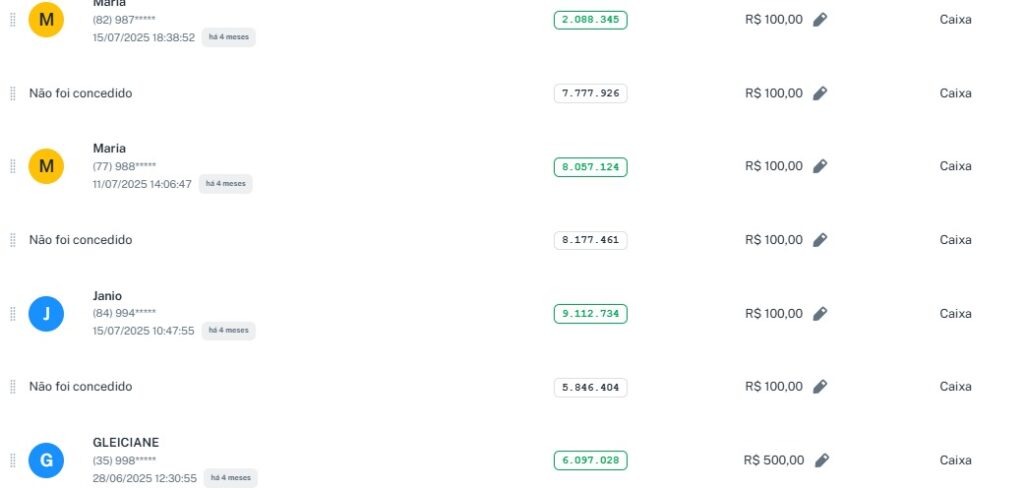Edit the R$ 500,00 value for GLEICIANE

point(821,460)
